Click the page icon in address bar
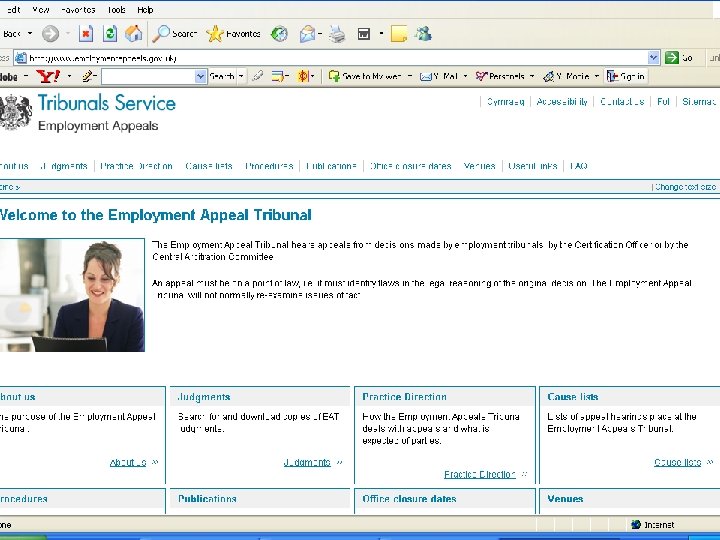The image size is (720, 540). tap(21, 58)
